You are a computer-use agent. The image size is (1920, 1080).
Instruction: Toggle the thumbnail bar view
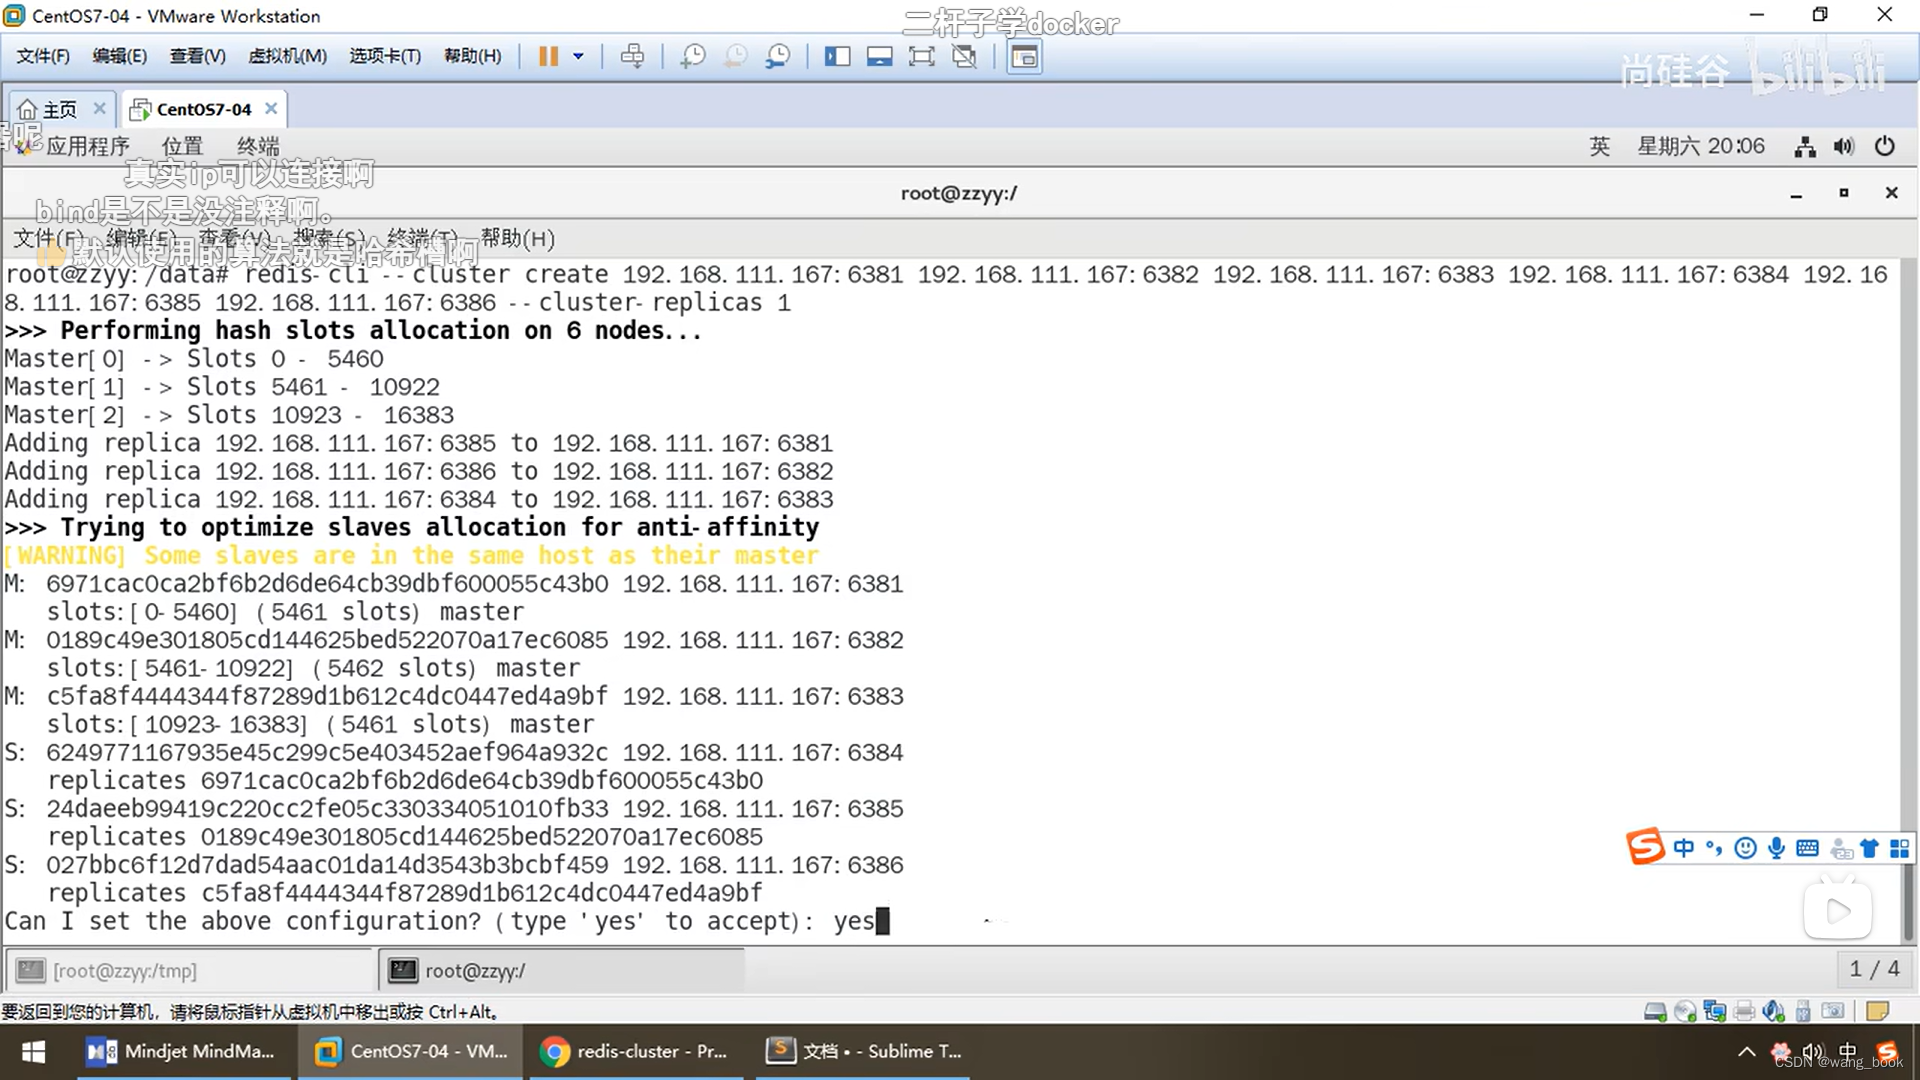tap(879, 56)
